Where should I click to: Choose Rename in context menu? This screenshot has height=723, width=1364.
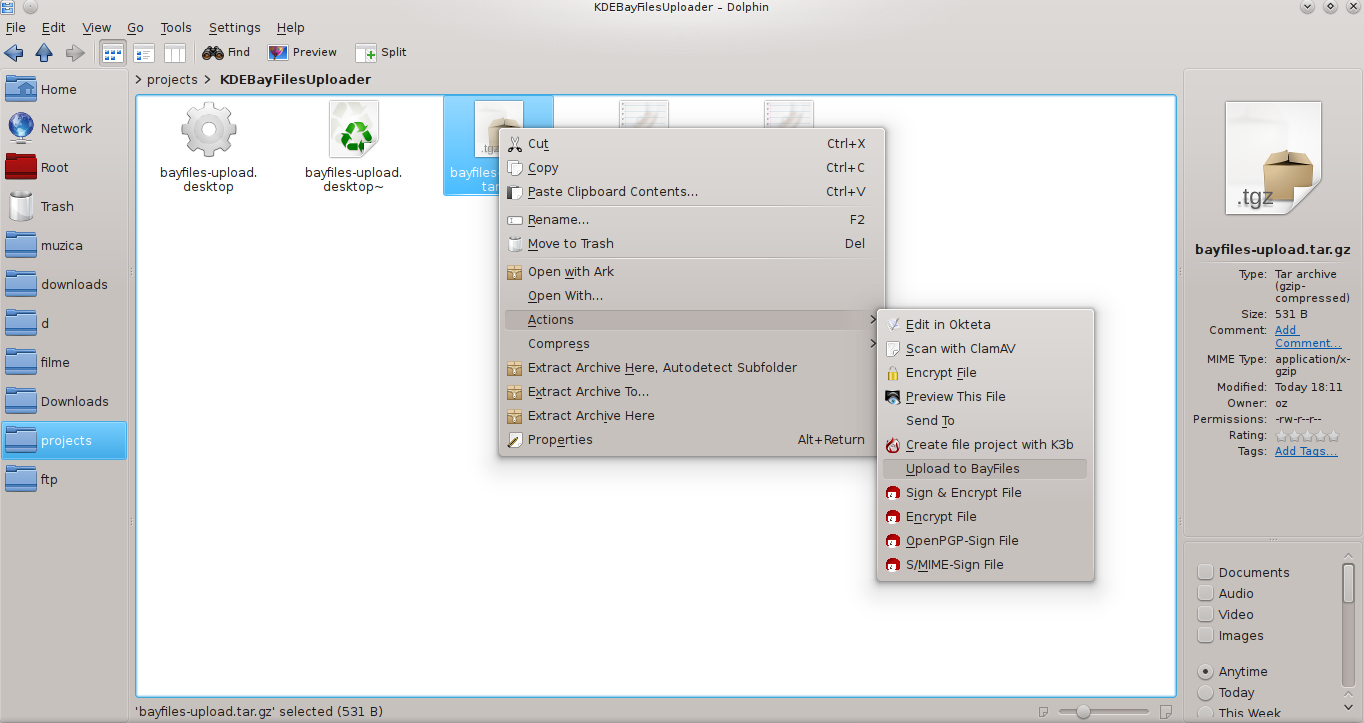tap(691, 220)
